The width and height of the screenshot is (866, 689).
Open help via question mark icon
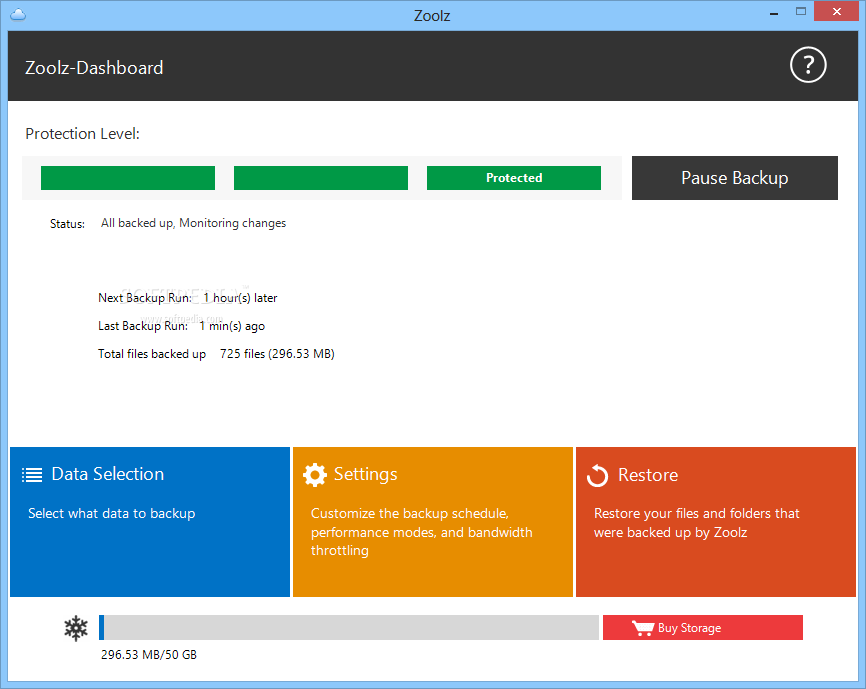tap(807, 65)
